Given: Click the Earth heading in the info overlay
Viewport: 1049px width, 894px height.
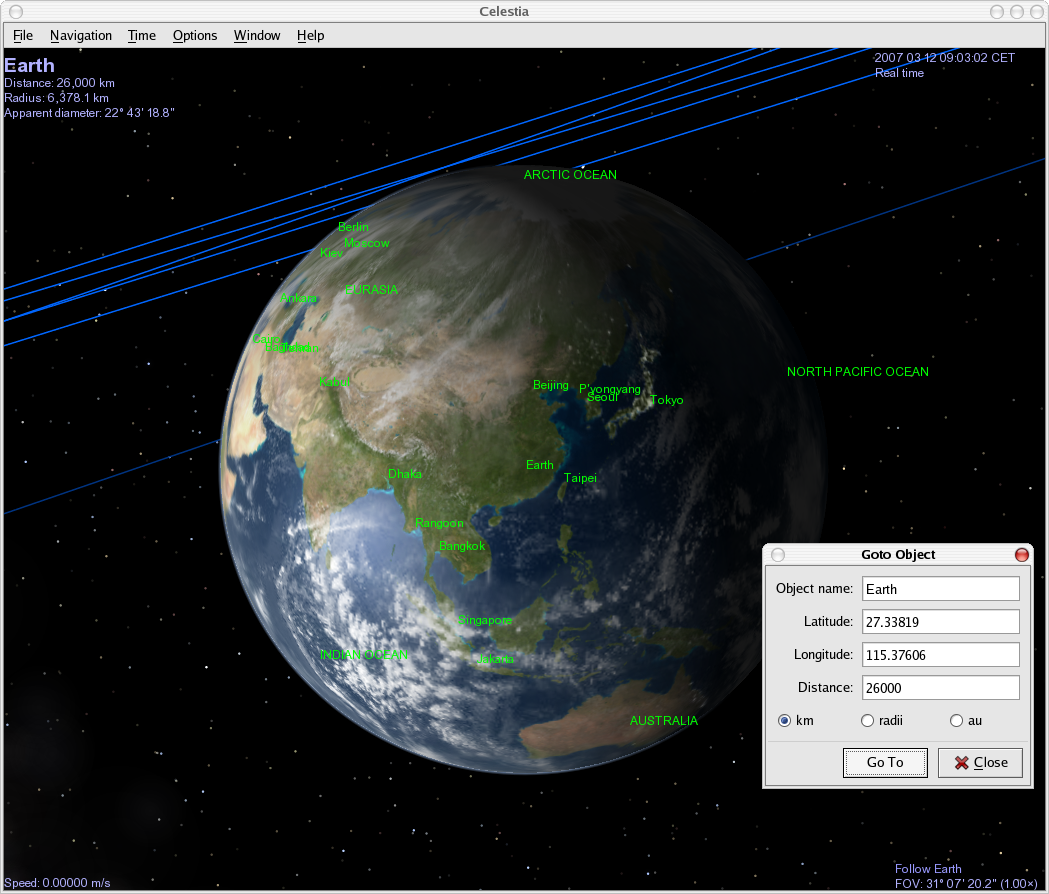Looking at the screenshot, I should pos(29,65).
